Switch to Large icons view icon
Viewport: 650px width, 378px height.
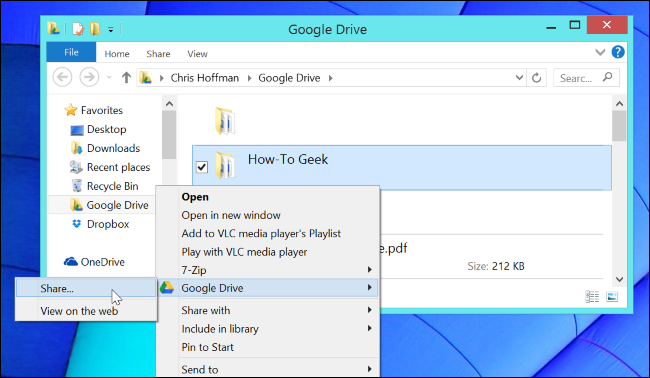point(612,296)
